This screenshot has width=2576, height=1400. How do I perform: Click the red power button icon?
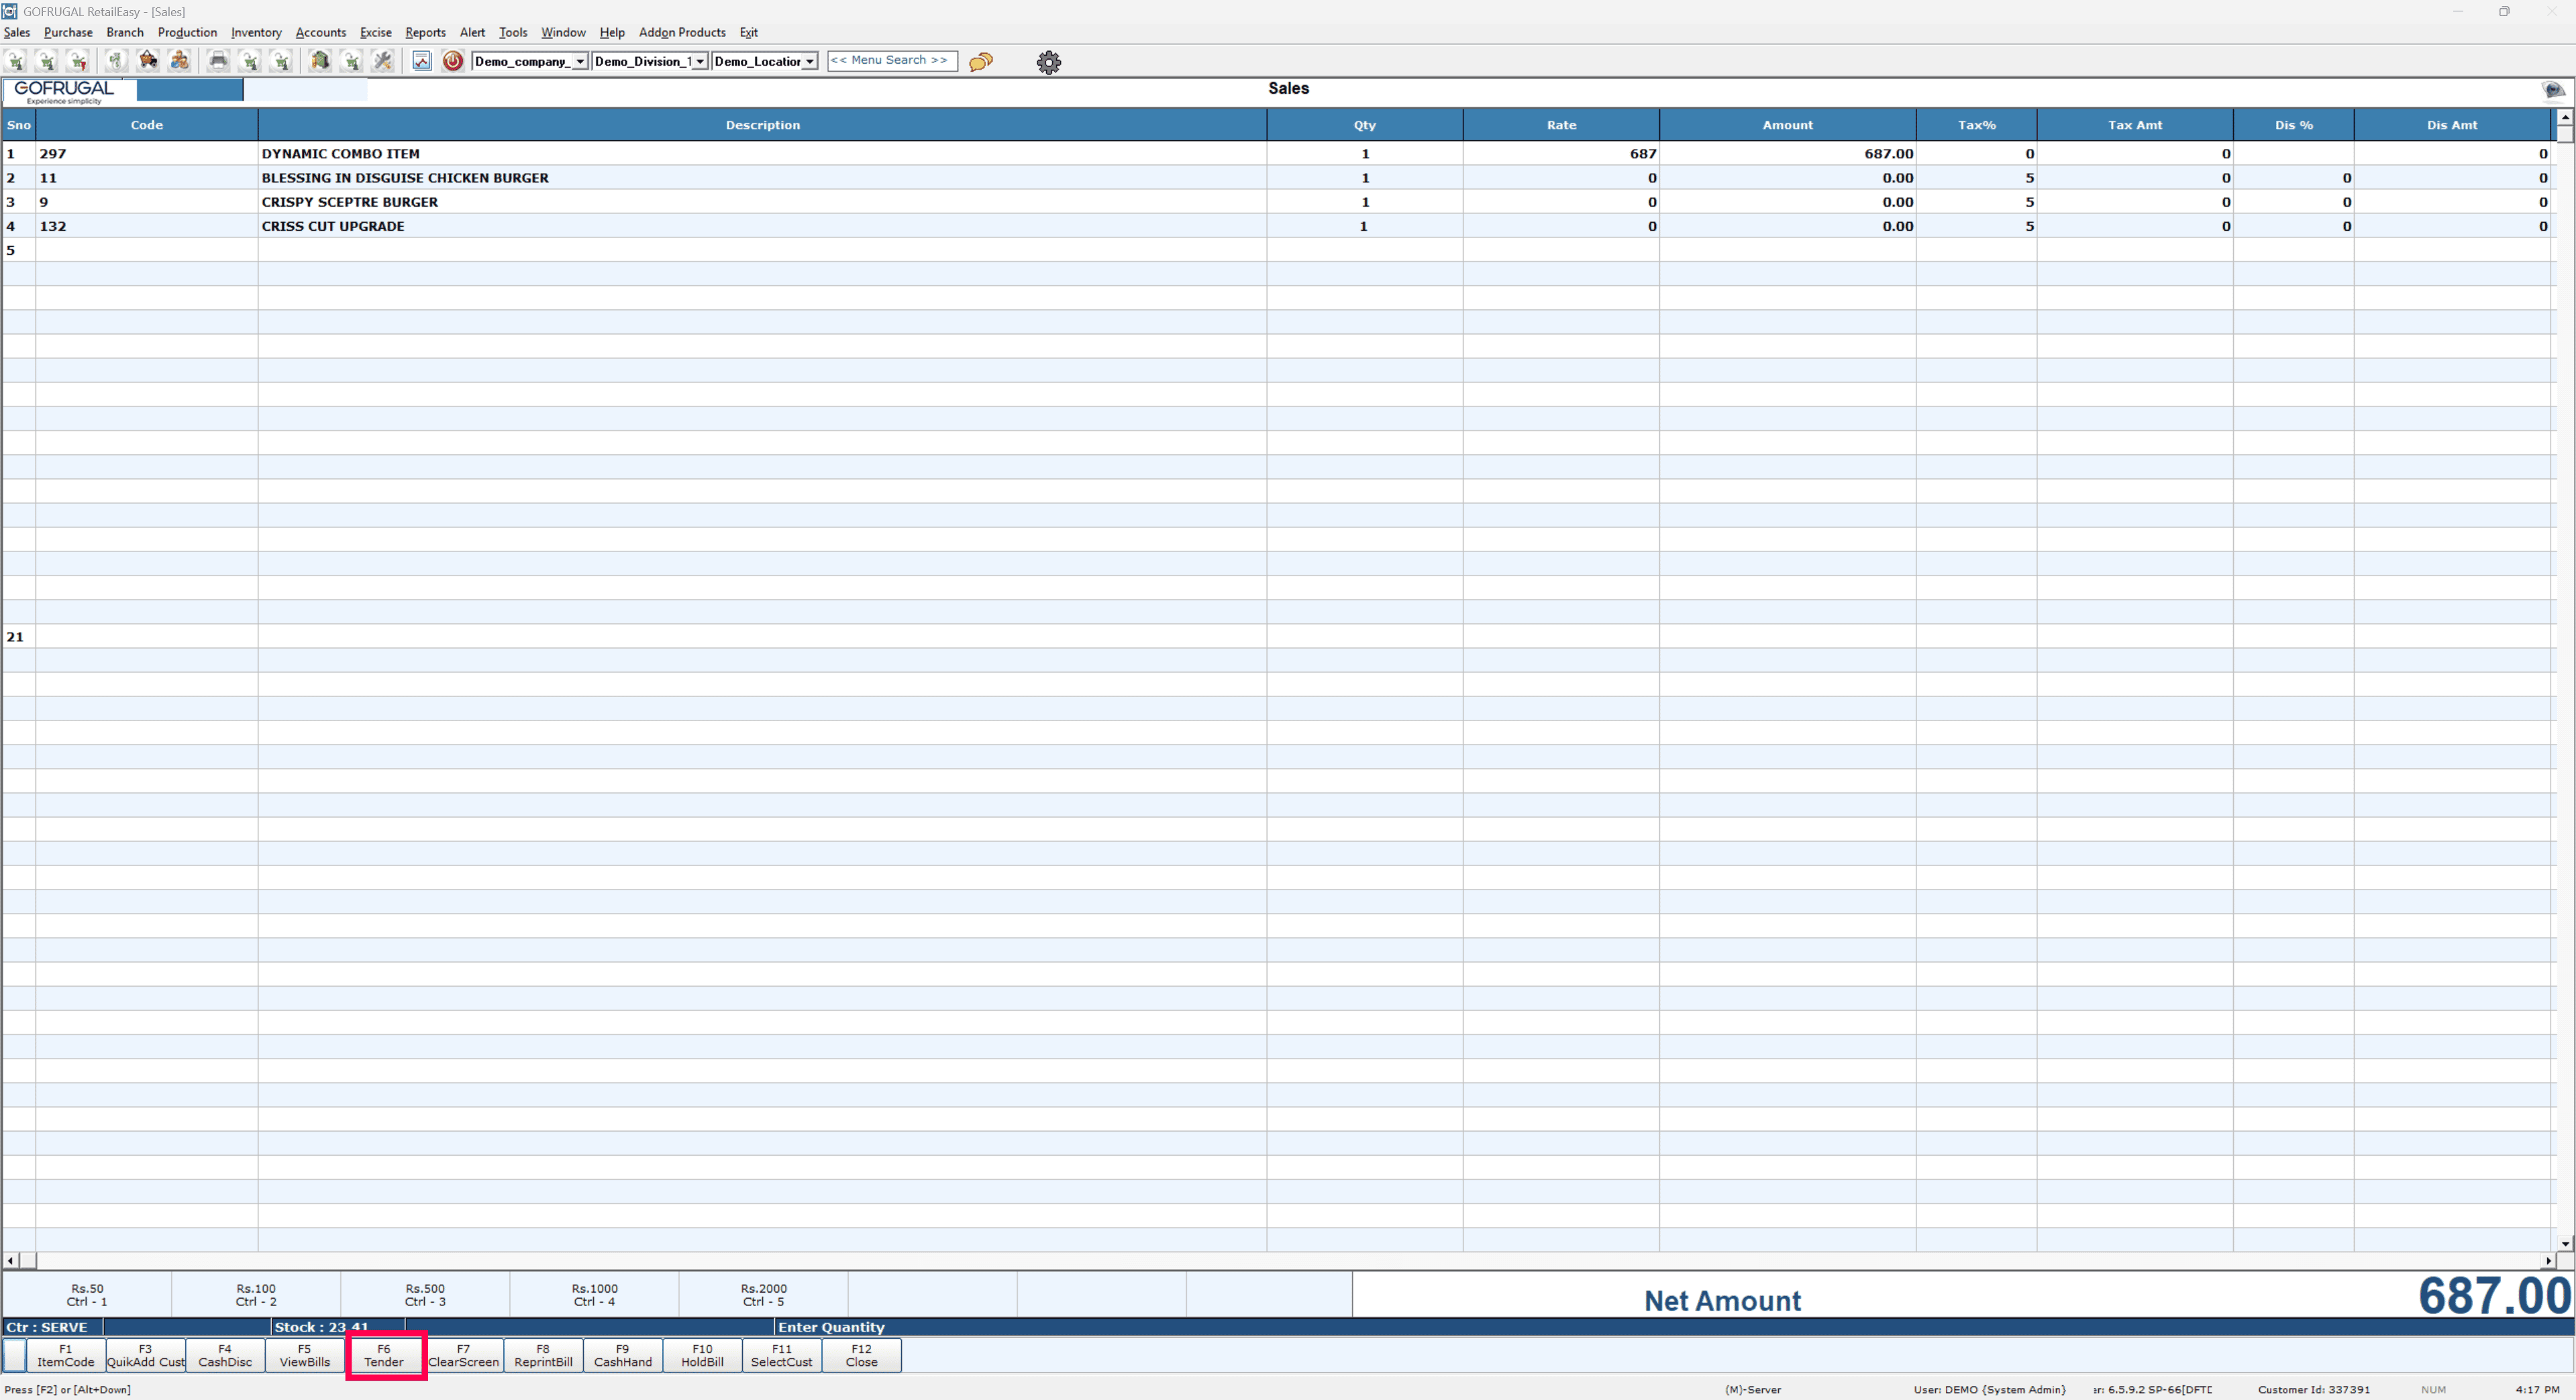(453, 61)
